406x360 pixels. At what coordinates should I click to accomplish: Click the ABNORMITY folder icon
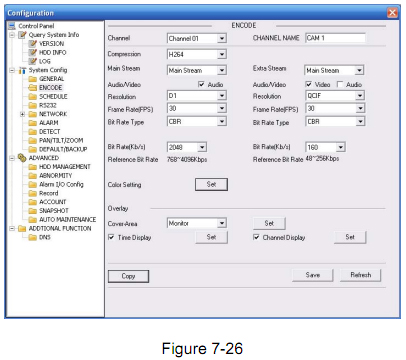[33, 176]
